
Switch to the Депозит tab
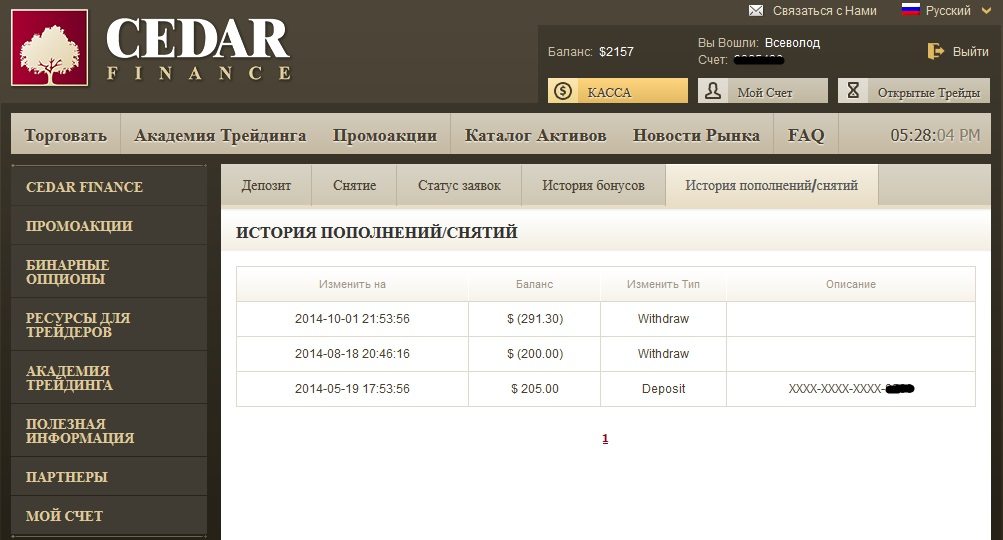click(x=266, y=186)
